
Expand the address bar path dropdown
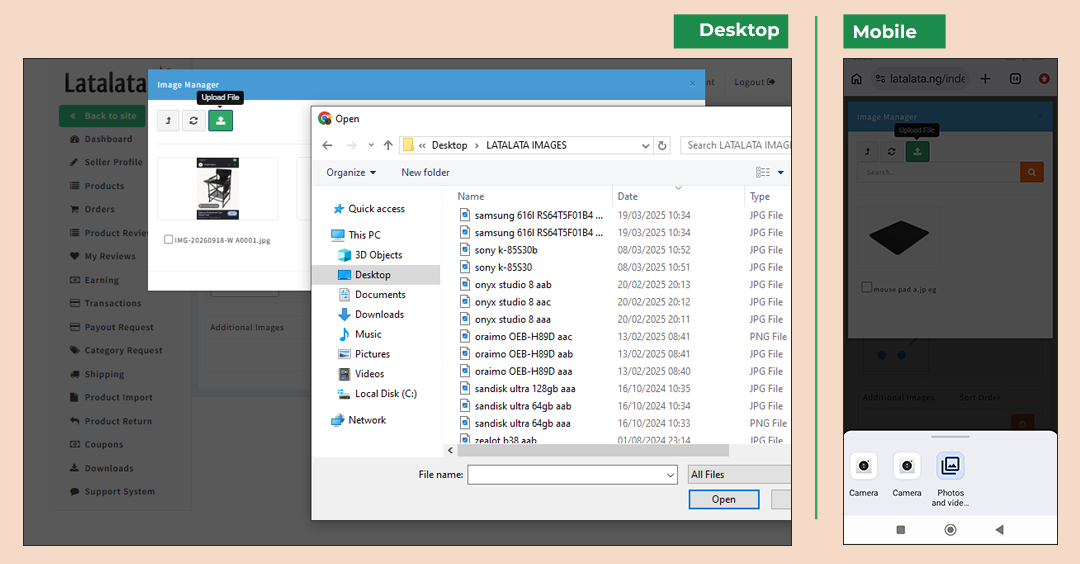tap(645, 145)
